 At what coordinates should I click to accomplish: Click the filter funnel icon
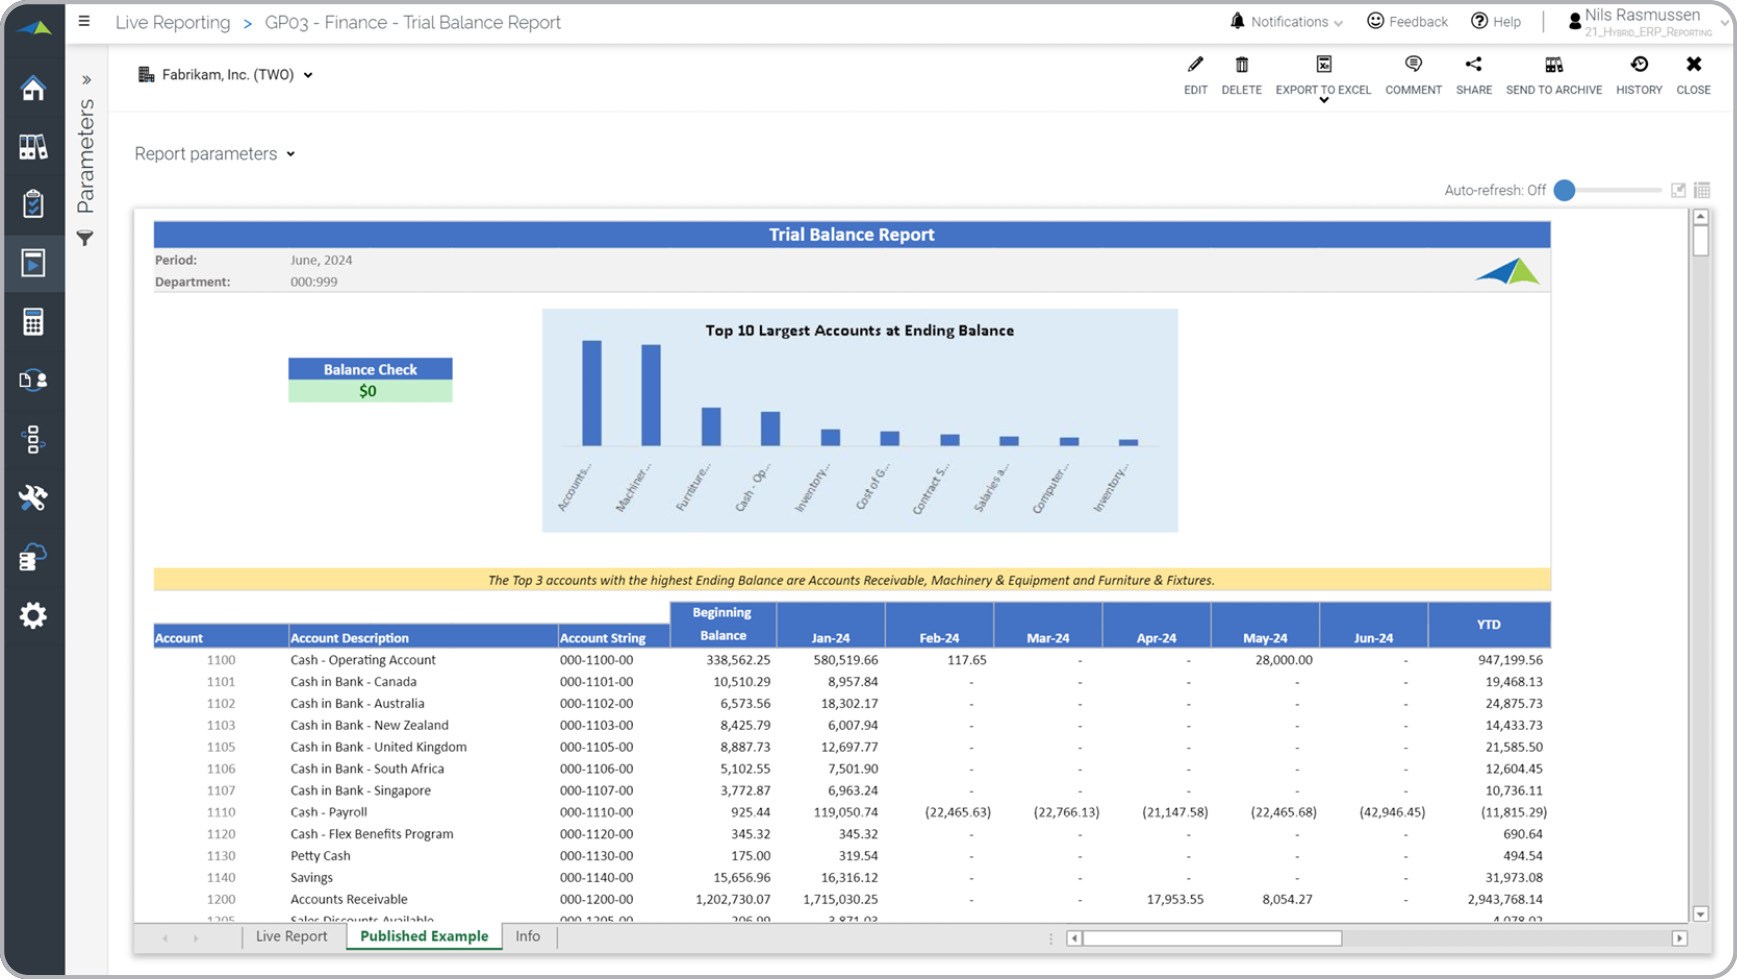click(85, 238)
